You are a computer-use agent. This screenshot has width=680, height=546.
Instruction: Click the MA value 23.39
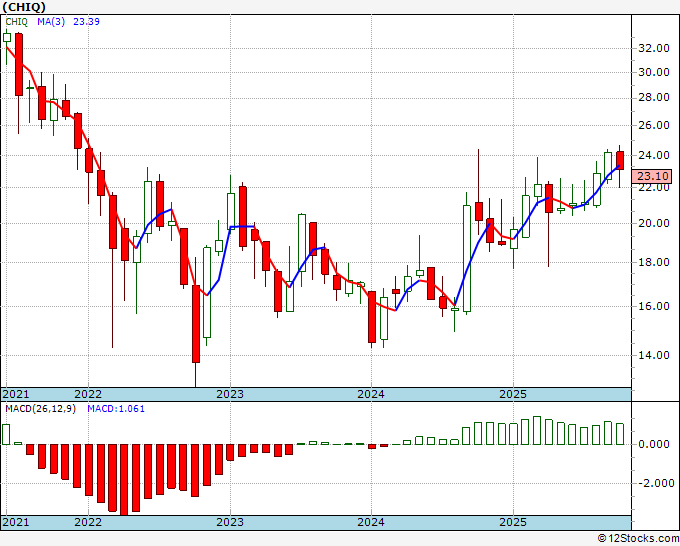(86, 22)
